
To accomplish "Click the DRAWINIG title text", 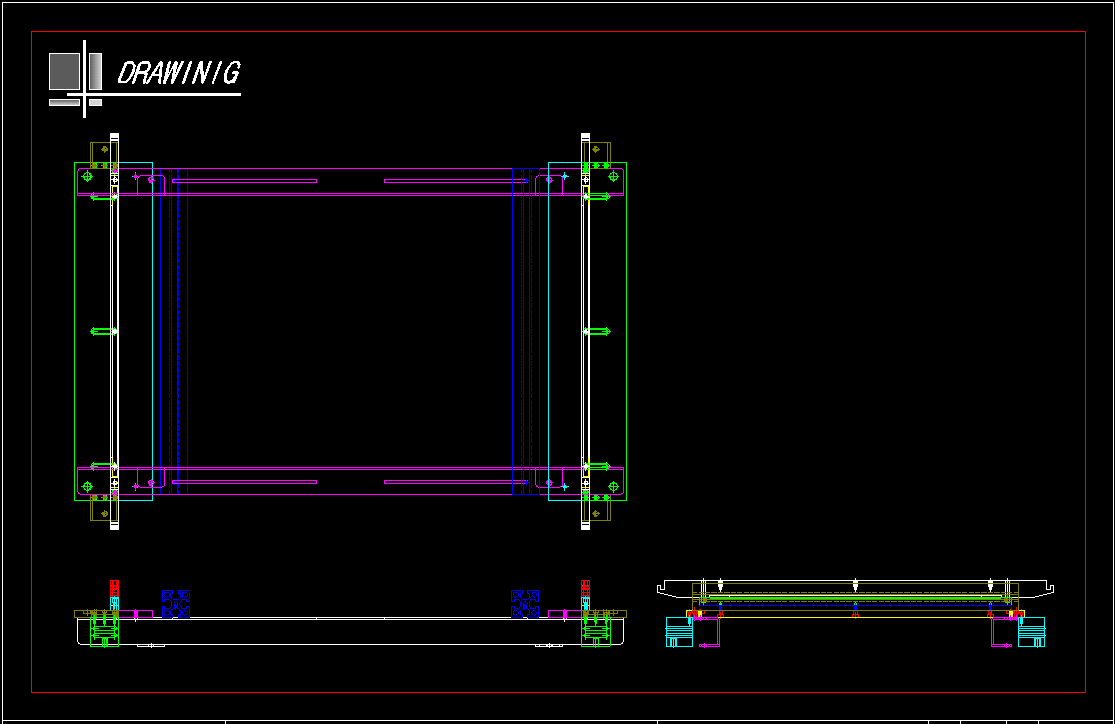I will pyautogui.click(x=178, y=73).
